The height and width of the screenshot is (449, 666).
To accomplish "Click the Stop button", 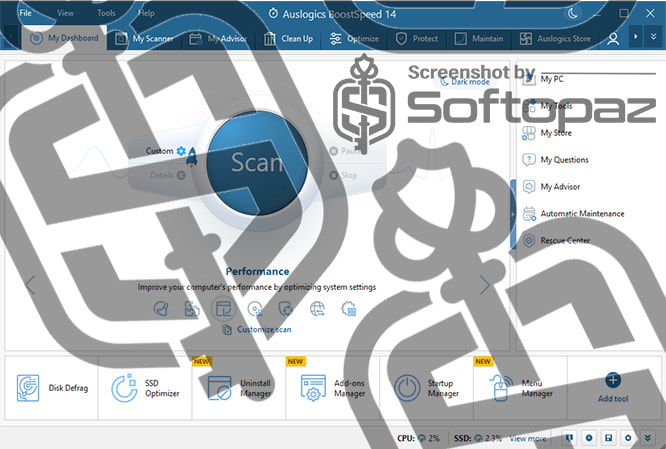I will click(343, 175).
